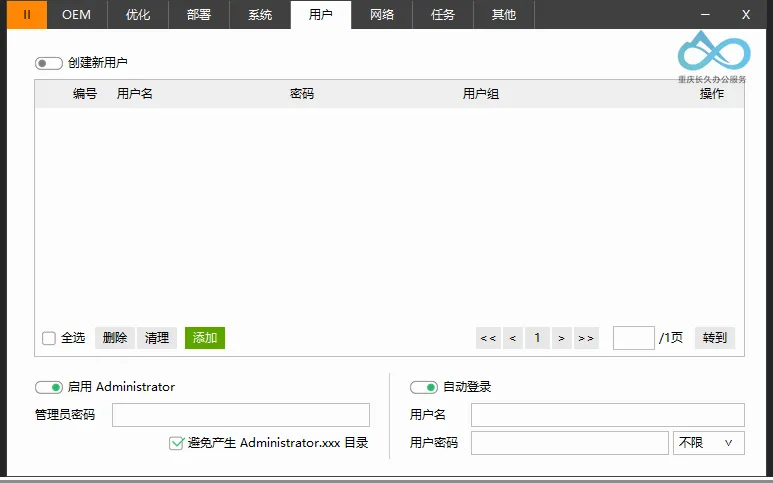773x483 pixels.
Task: Click the 清理 button
Action: pyautogui.click(x=157, y=338)
